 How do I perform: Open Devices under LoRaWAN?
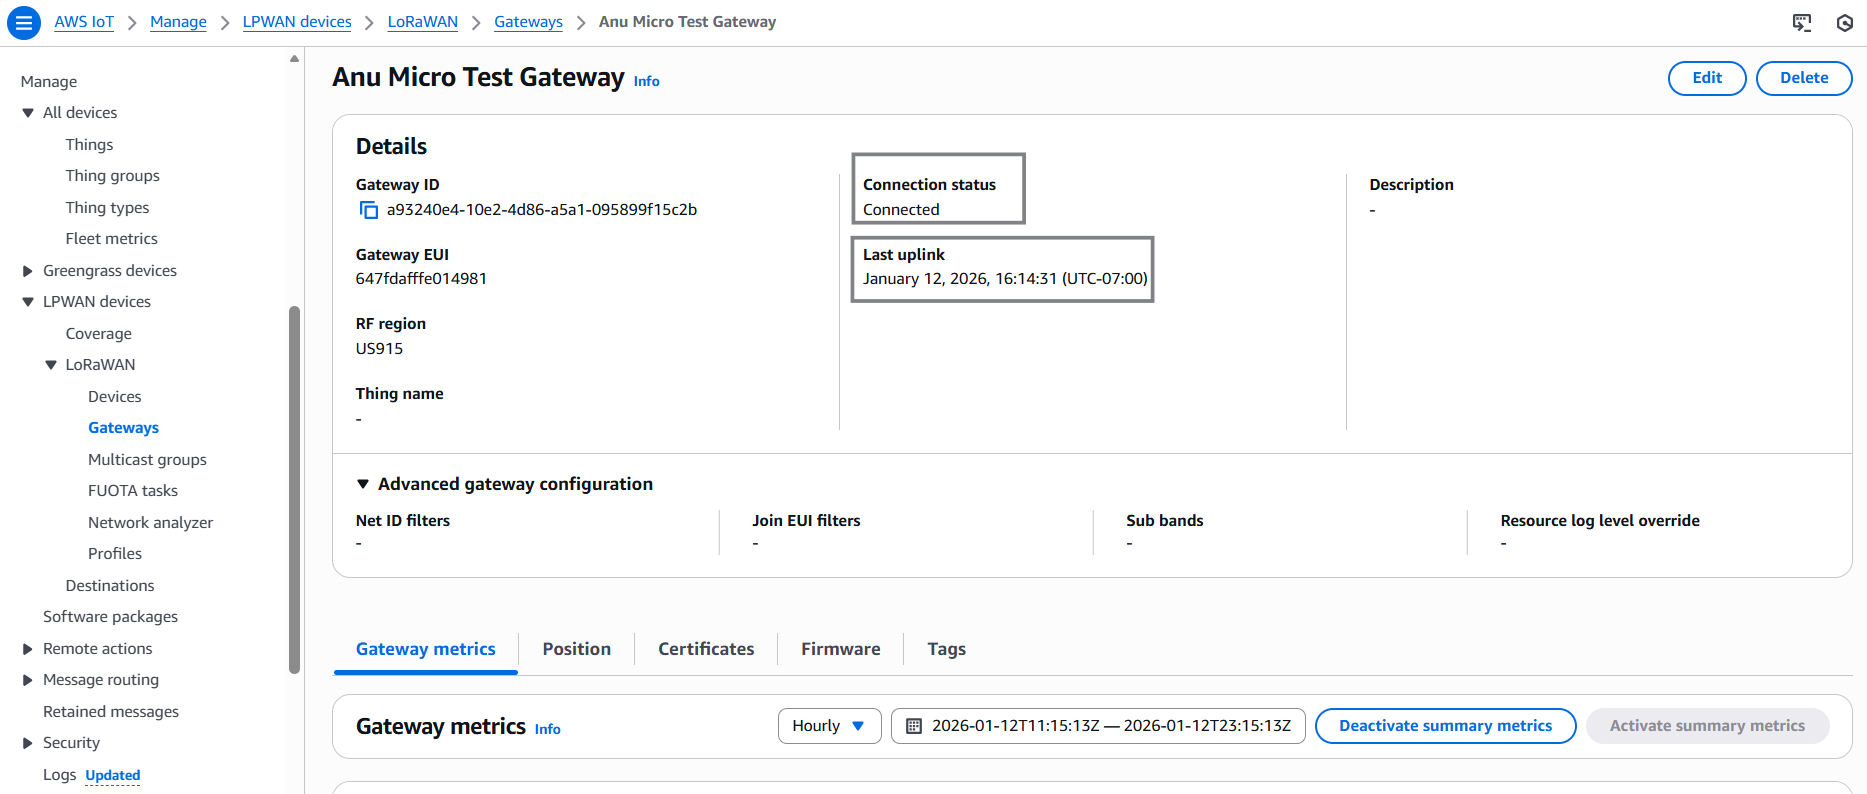click(x=114, y=397)
